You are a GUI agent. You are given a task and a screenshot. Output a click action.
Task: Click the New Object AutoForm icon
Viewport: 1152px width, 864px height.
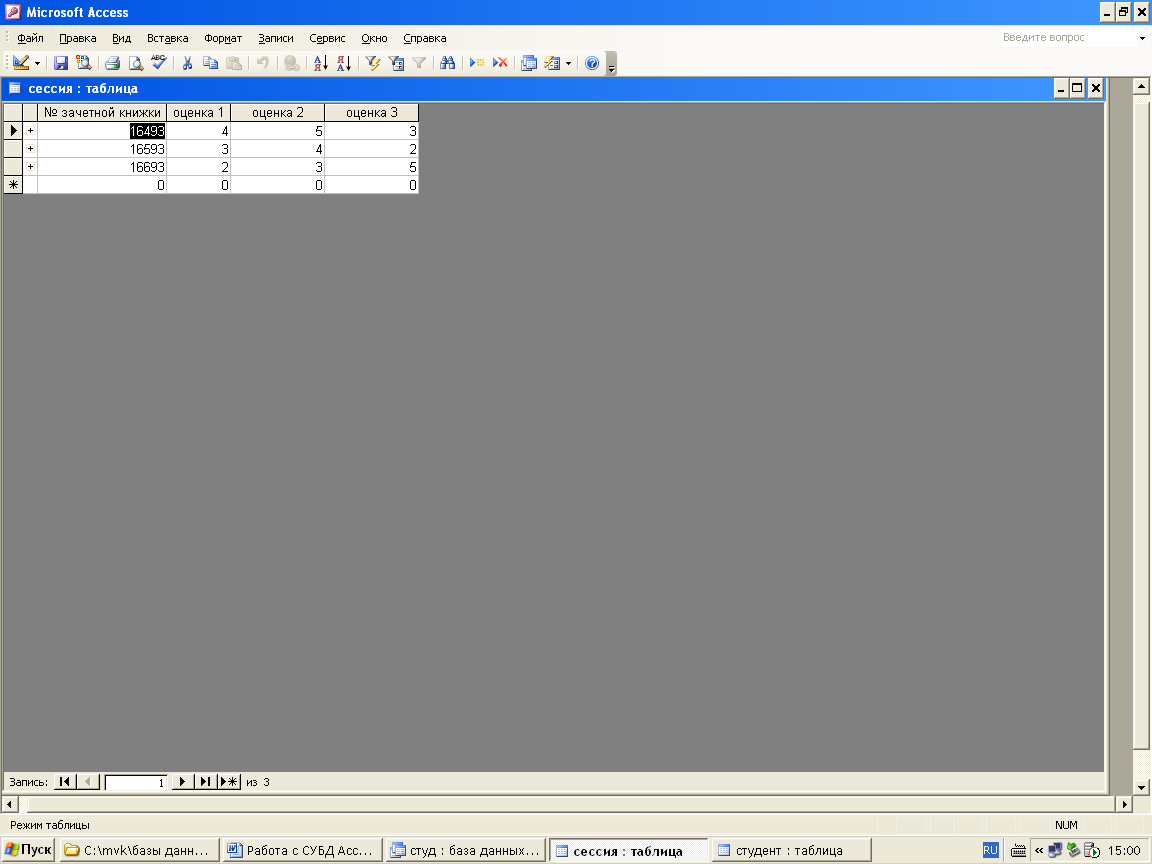point(552,63)
